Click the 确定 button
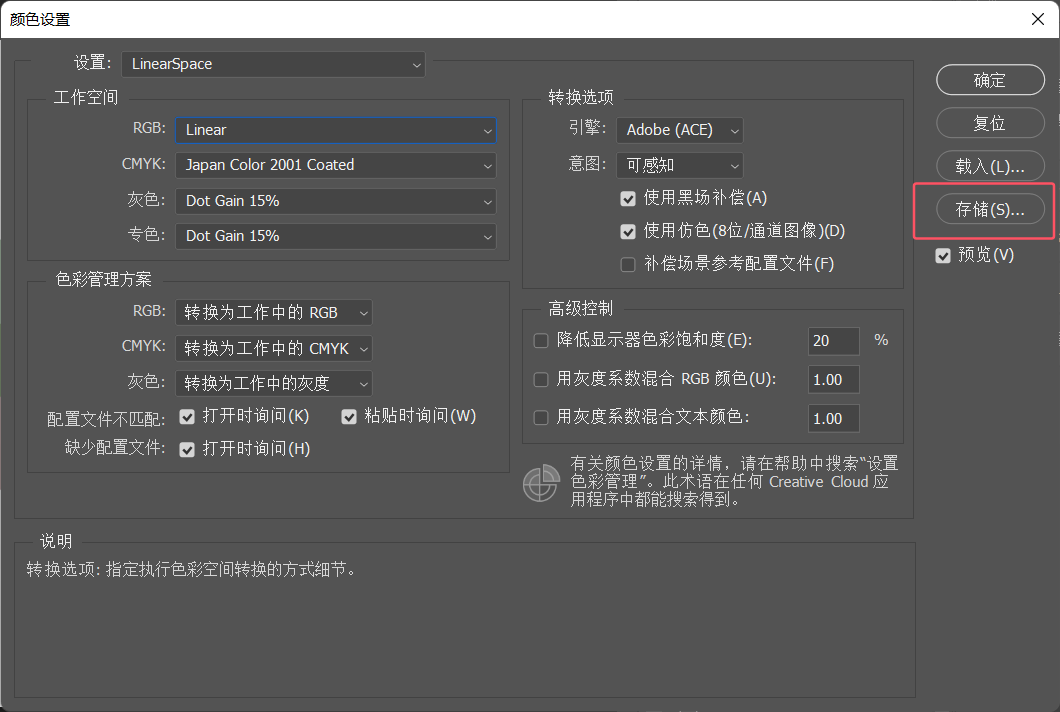This screenshot has width=1060, height=712. 990,80
